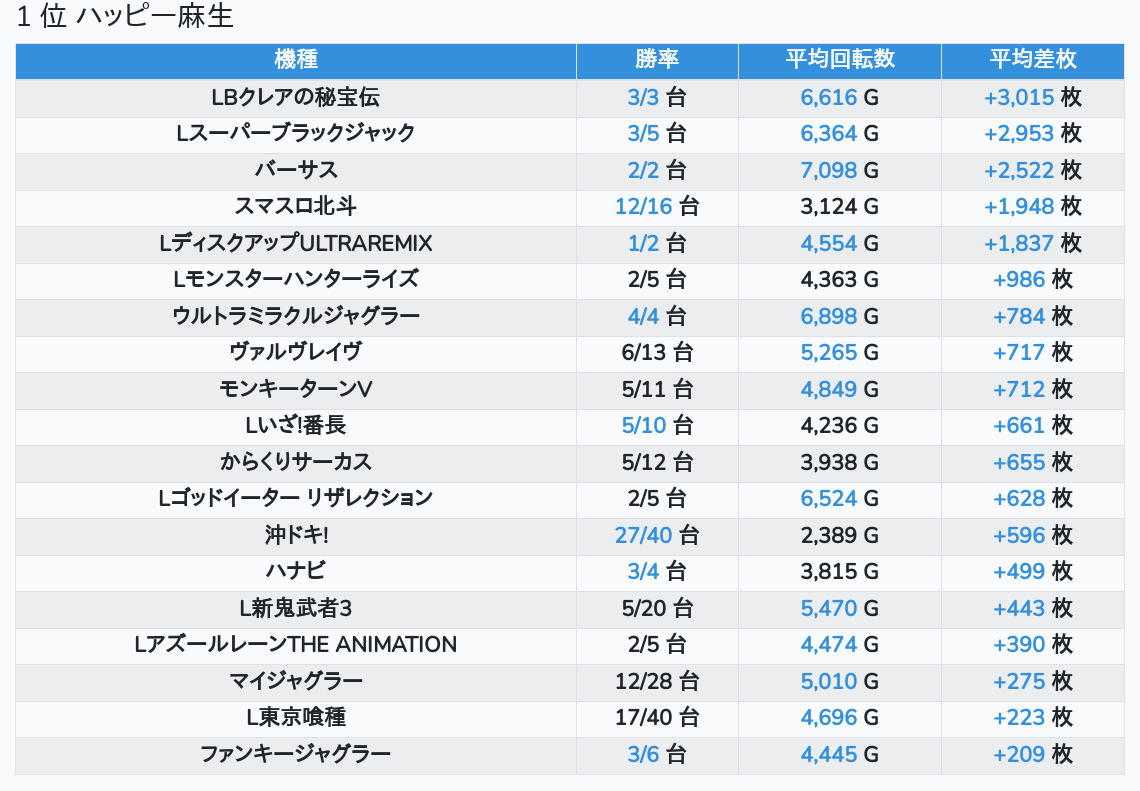The width and height of the screenshot is (1140, 791).
Task: Click the モンキーターンV average difference +712
Action: (1019, 389)
